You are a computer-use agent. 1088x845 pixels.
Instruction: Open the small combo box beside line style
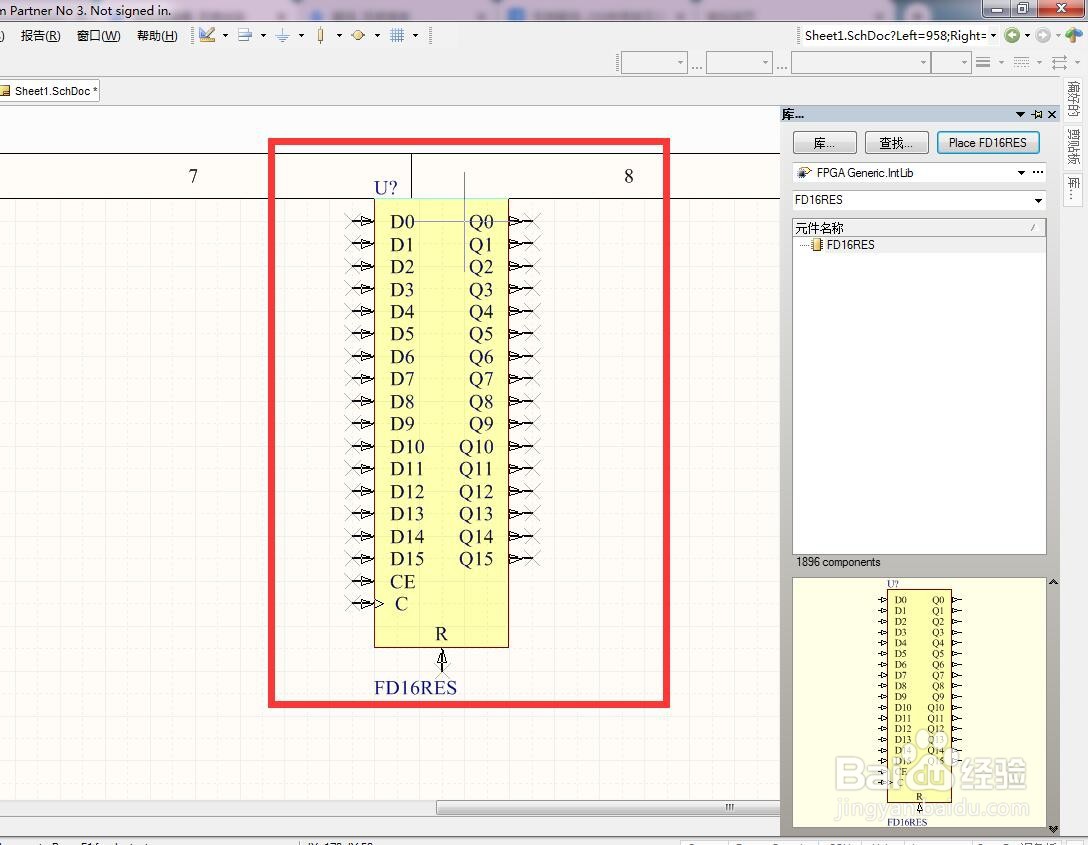[x=951, y=62]
